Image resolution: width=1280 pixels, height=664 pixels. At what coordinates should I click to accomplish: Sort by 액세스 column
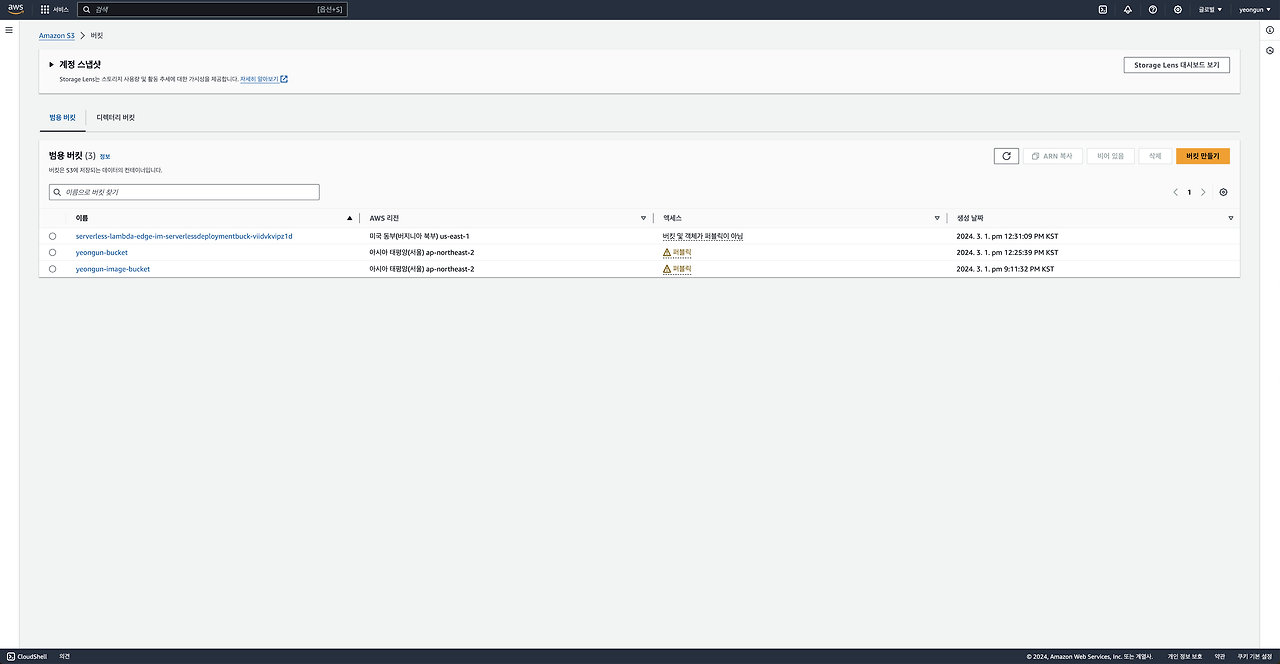coord(937,218)
